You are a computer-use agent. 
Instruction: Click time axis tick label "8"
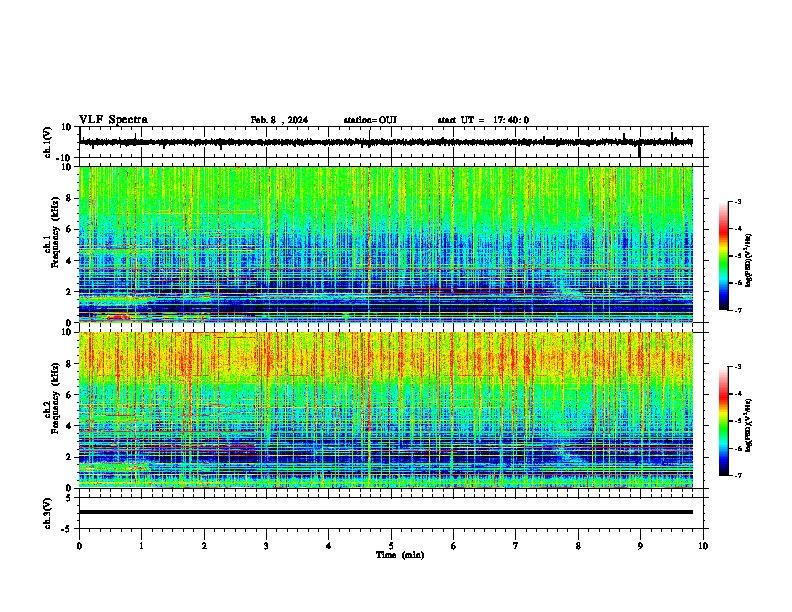(x=578, y=546)
